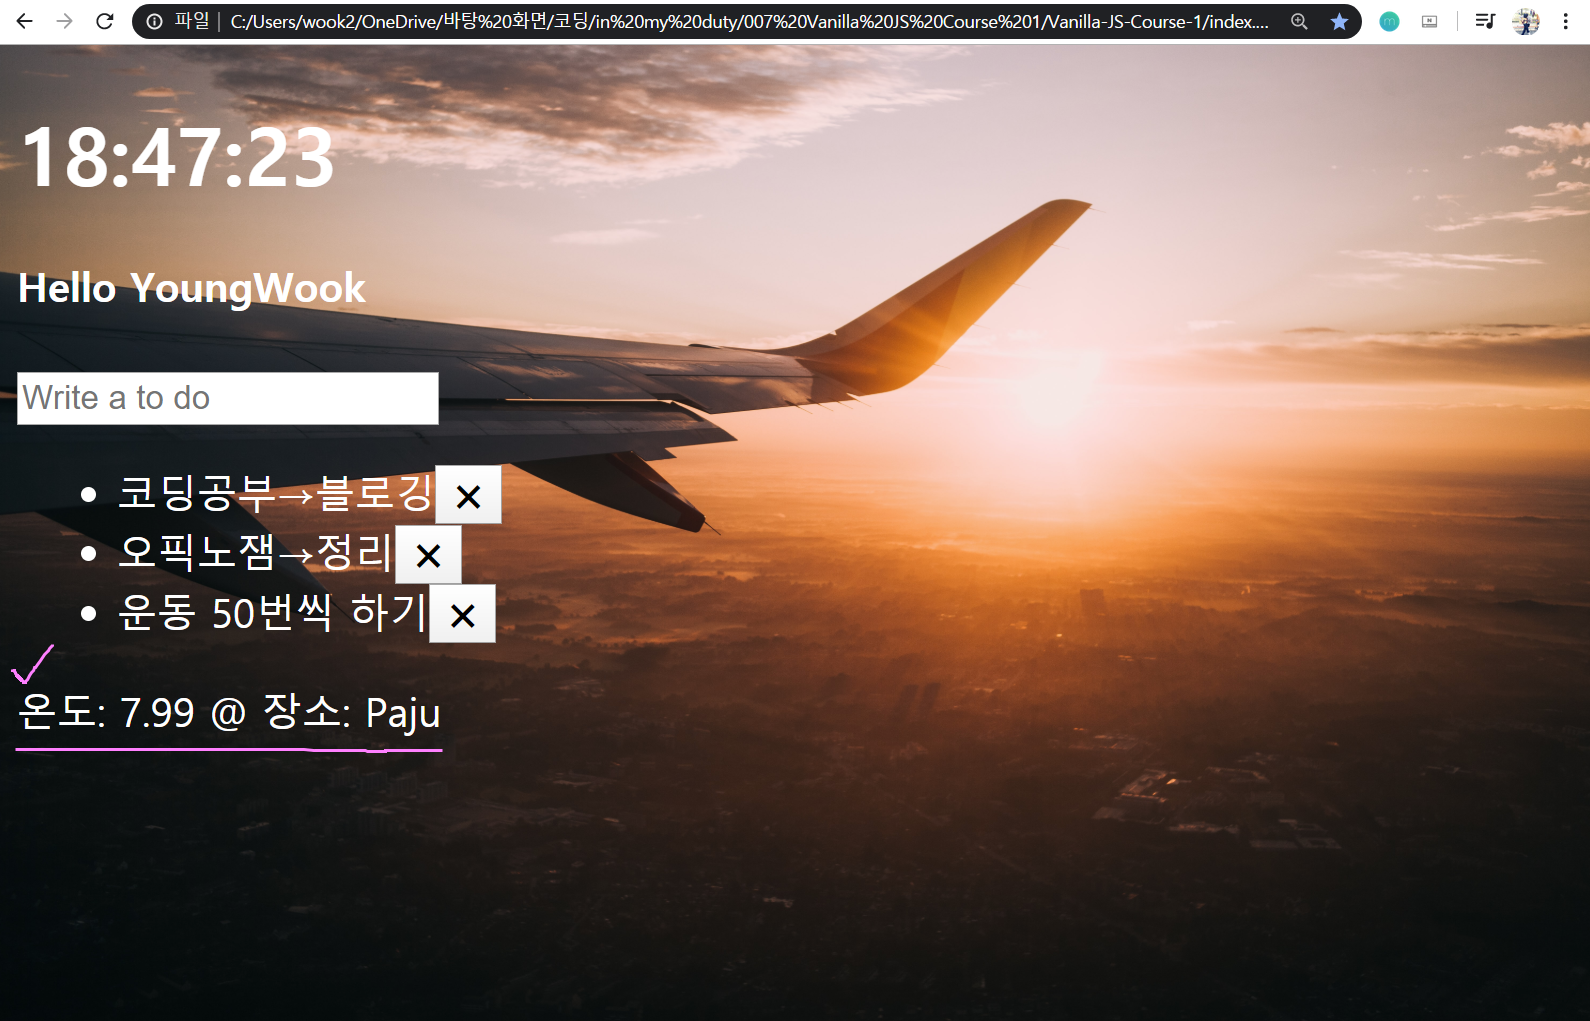The image size is (1590, 1021).
Task: Open the Chrome profile avatar
Action: tap(1526, 21)
